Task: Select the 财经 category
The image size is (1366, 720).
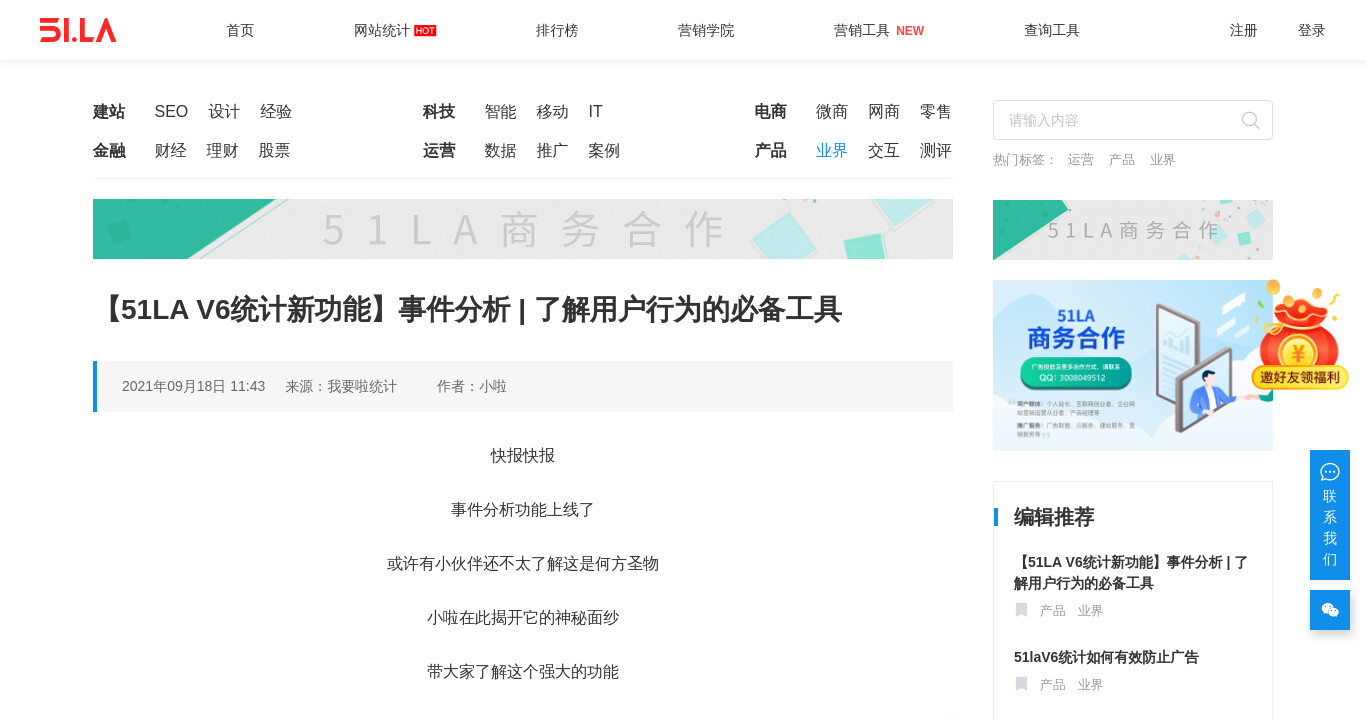Action: pos(171,151)
